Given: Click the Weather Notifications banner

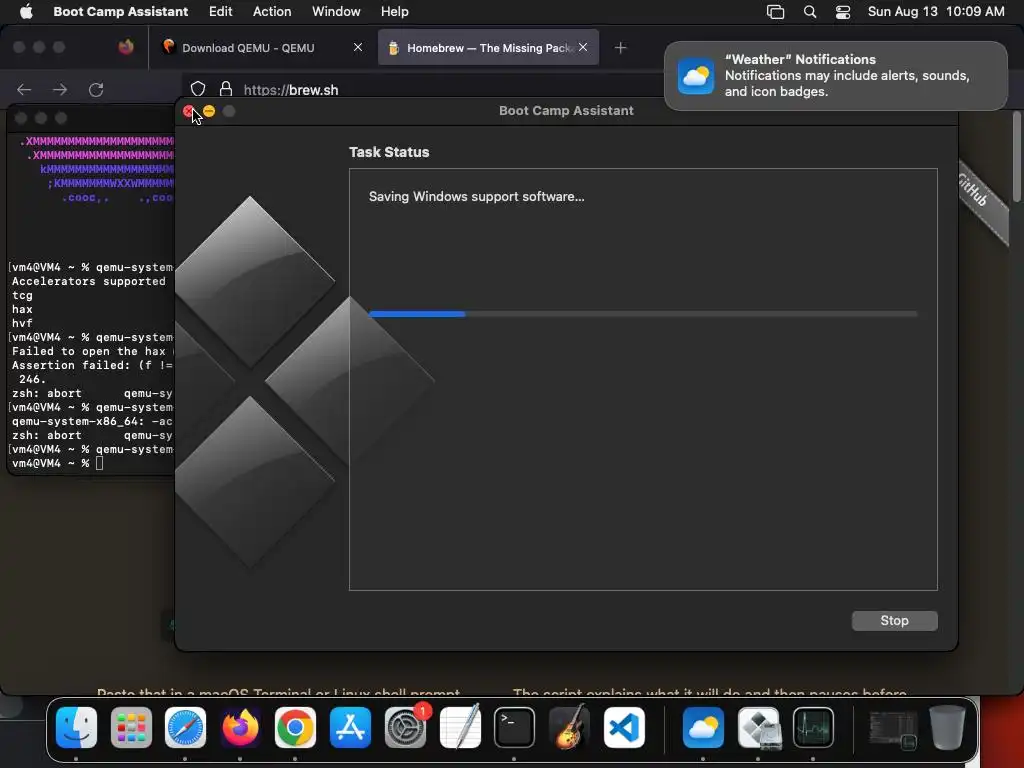Looking at the screenshot, I should click(x=836, y=76).
